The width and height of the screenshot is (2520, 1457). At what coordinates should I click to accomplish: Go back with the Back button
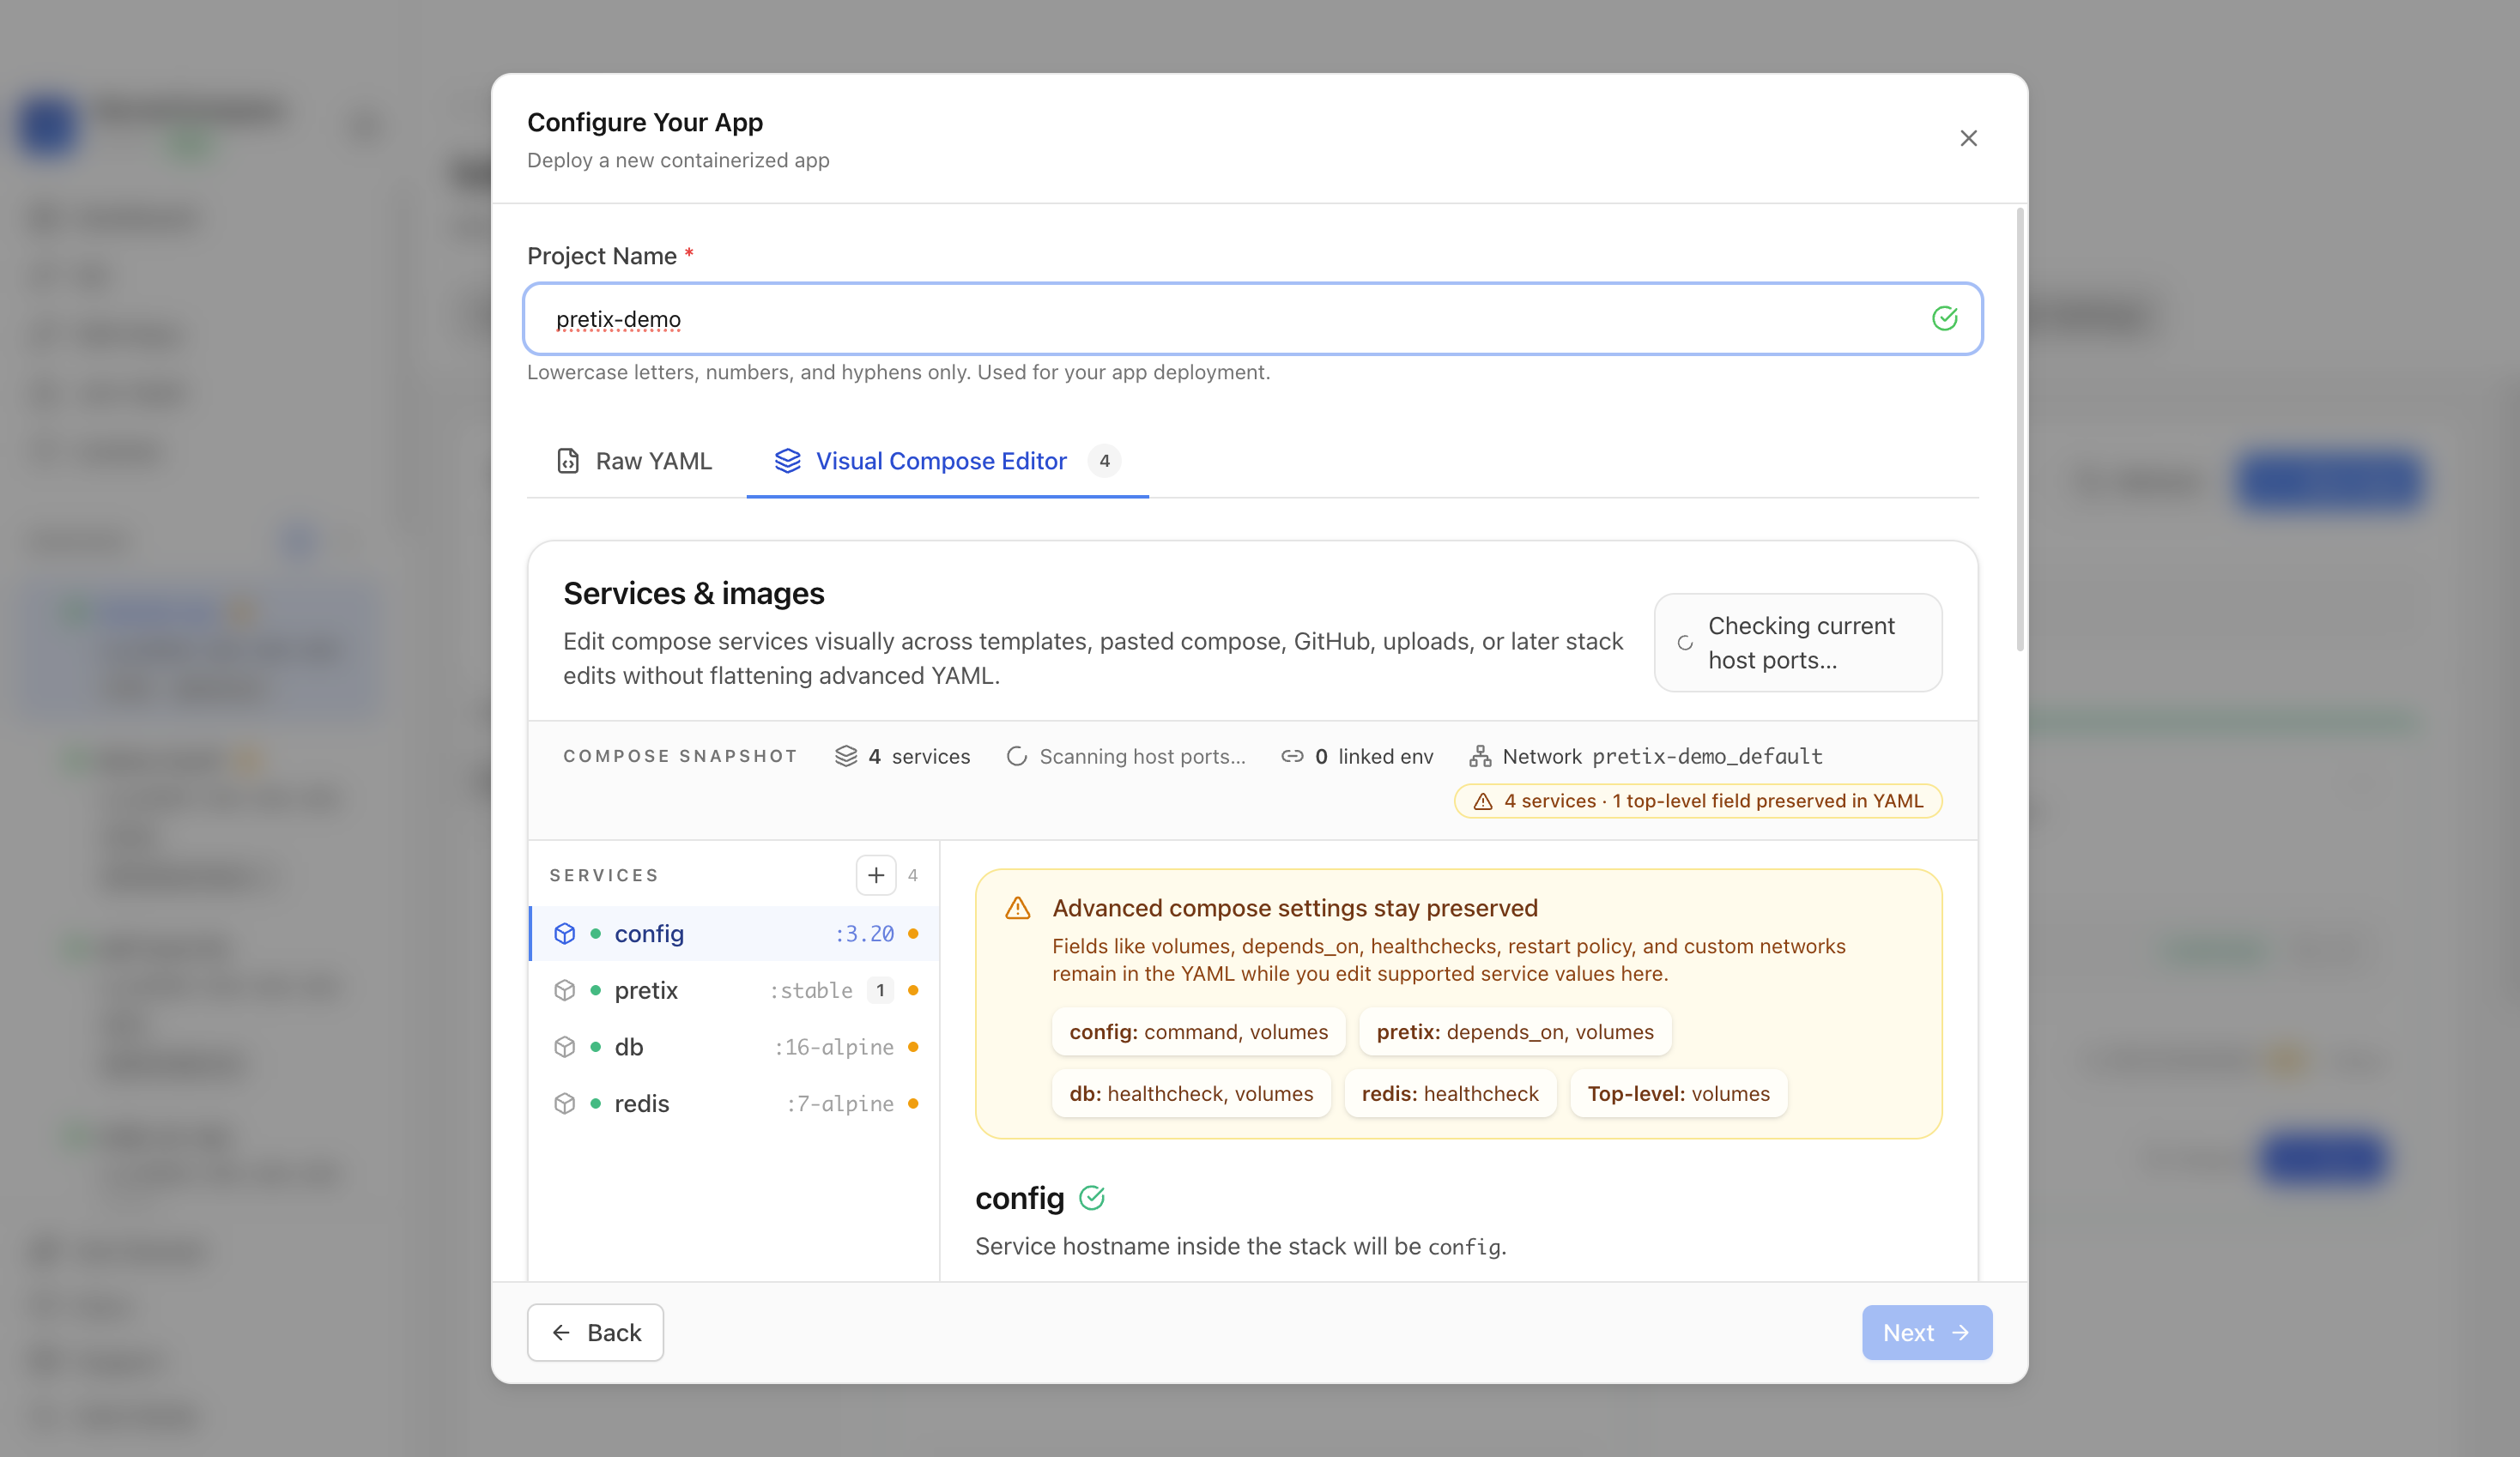595,1332
